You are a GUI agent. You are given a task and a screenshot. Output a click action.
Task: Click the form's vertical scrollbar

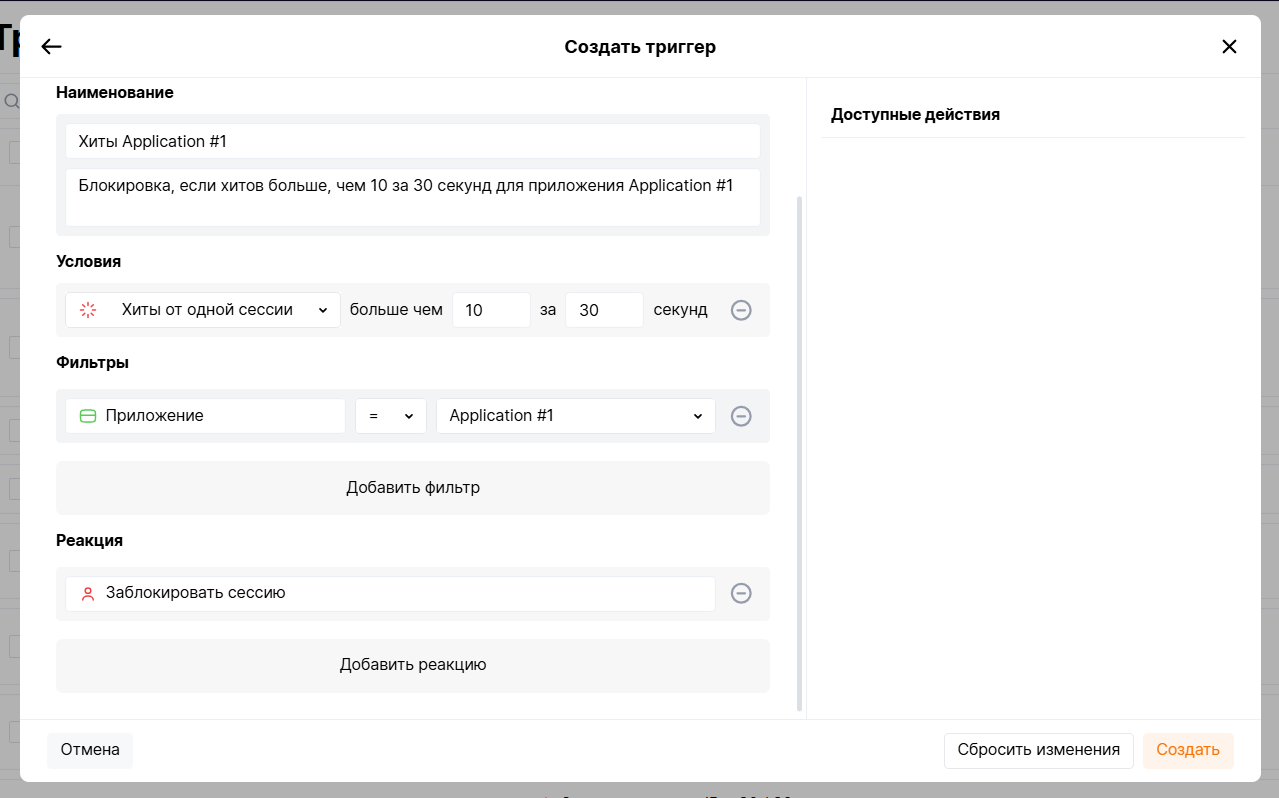click(799, 453)
